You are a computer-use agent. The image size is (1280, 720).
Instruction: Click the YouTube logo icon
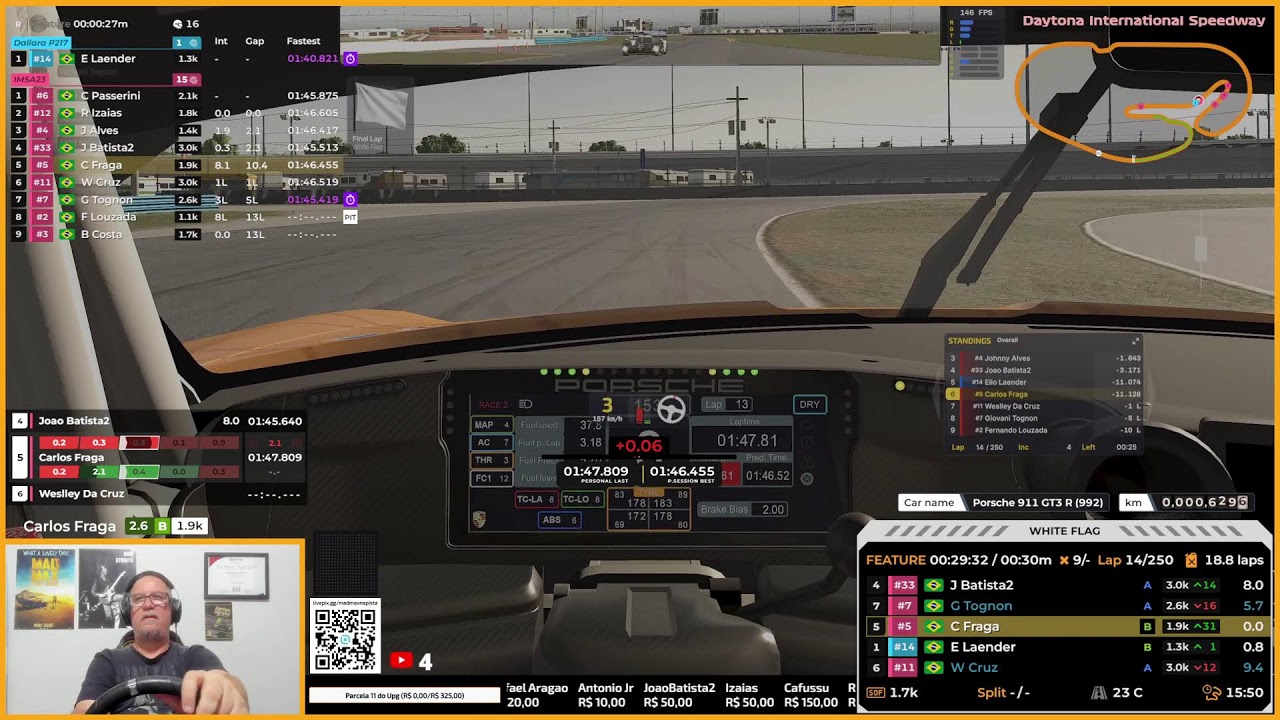click(401, 660)
